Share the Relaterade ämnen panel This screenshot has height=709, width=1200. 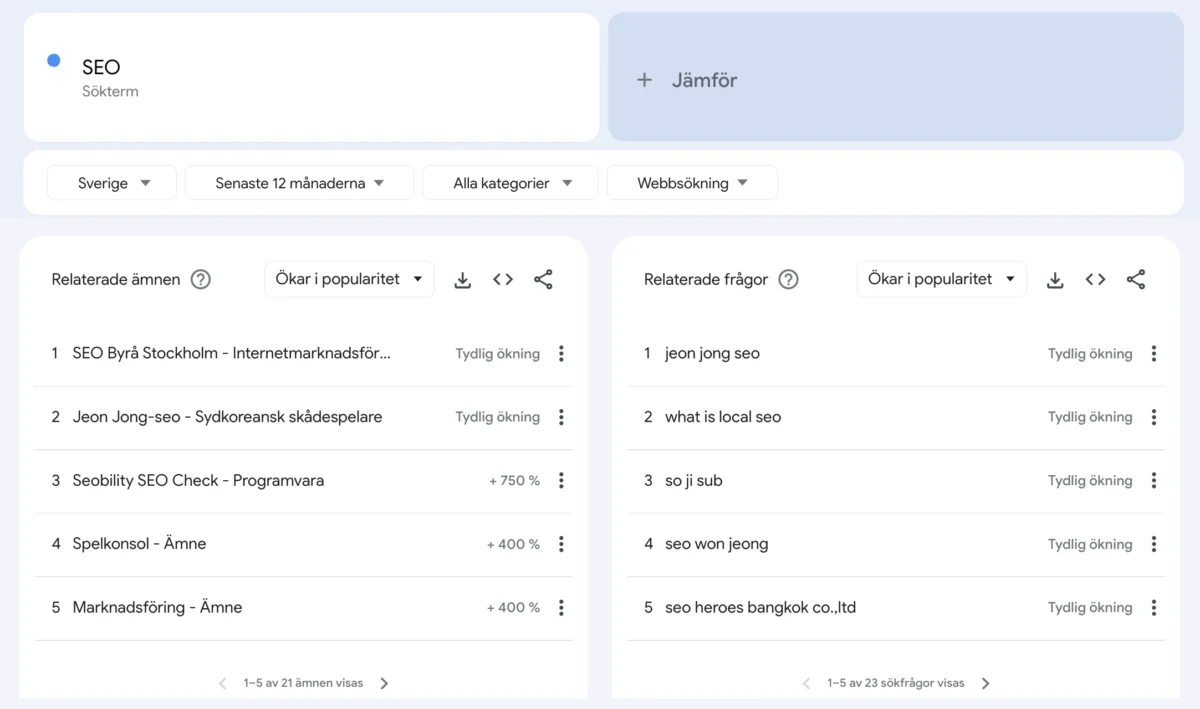pos(543,280)
